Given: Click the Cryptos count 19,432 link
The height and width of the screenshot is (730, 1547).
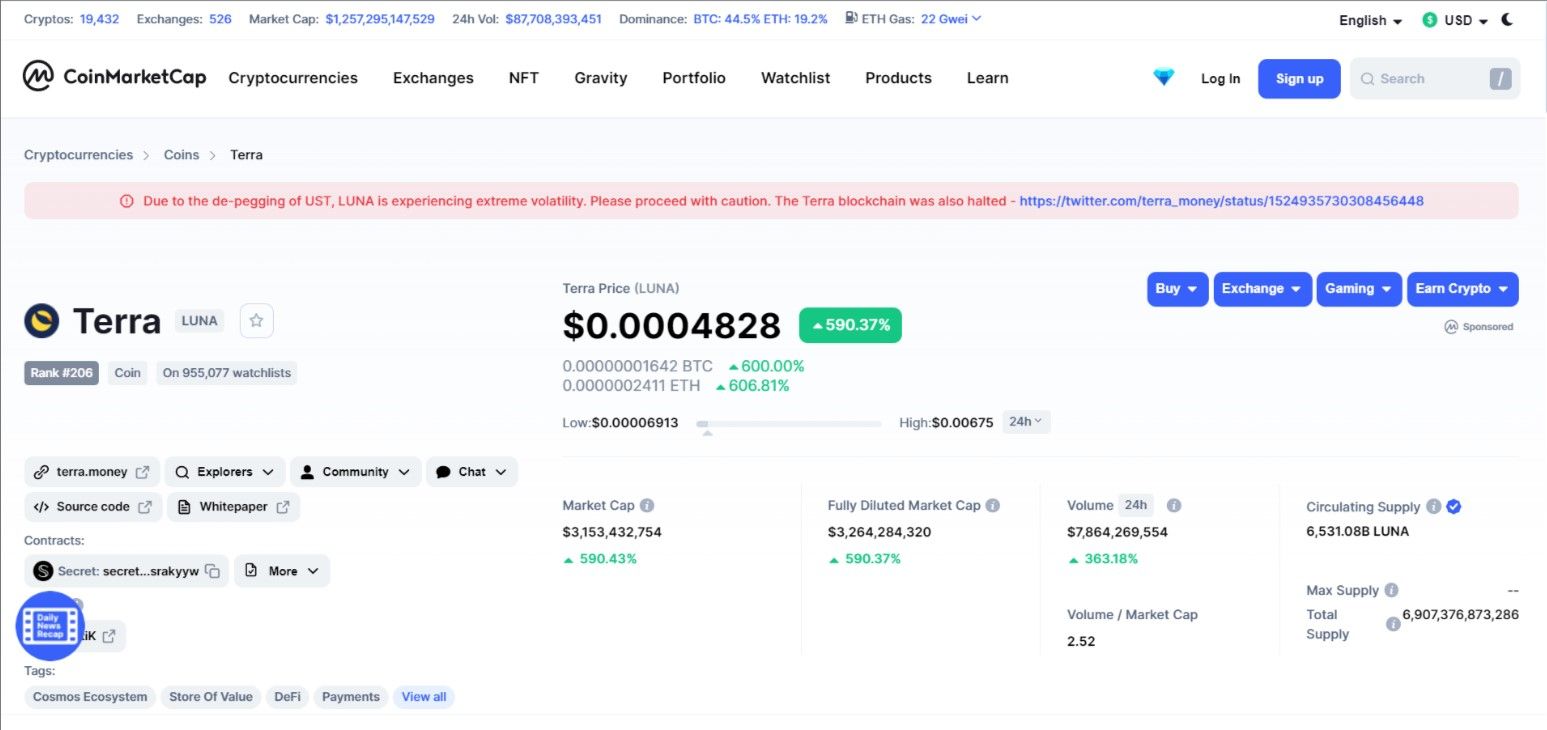Looking at the screenshot, I should click(99, 19).
